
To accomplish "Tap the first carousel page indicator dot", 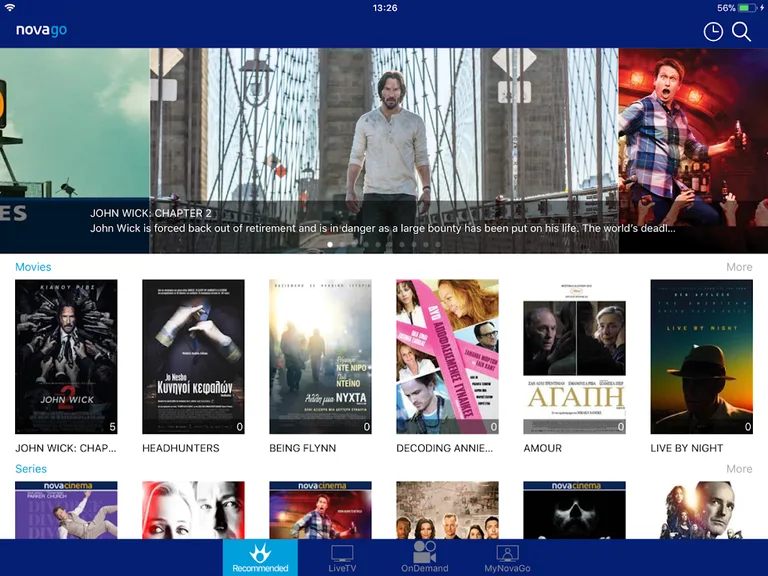I will tap(330, 244).
